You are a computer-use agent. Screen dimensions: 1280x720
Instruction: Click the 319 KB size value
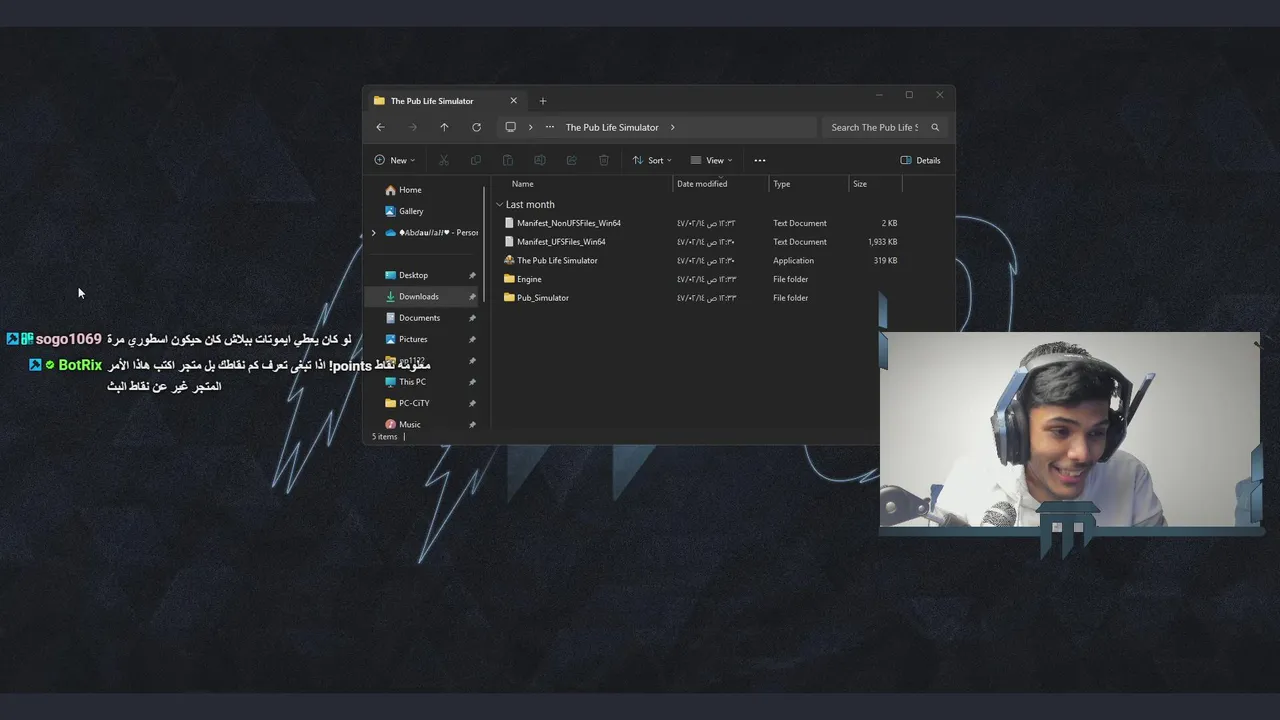[x=885, y=260]
